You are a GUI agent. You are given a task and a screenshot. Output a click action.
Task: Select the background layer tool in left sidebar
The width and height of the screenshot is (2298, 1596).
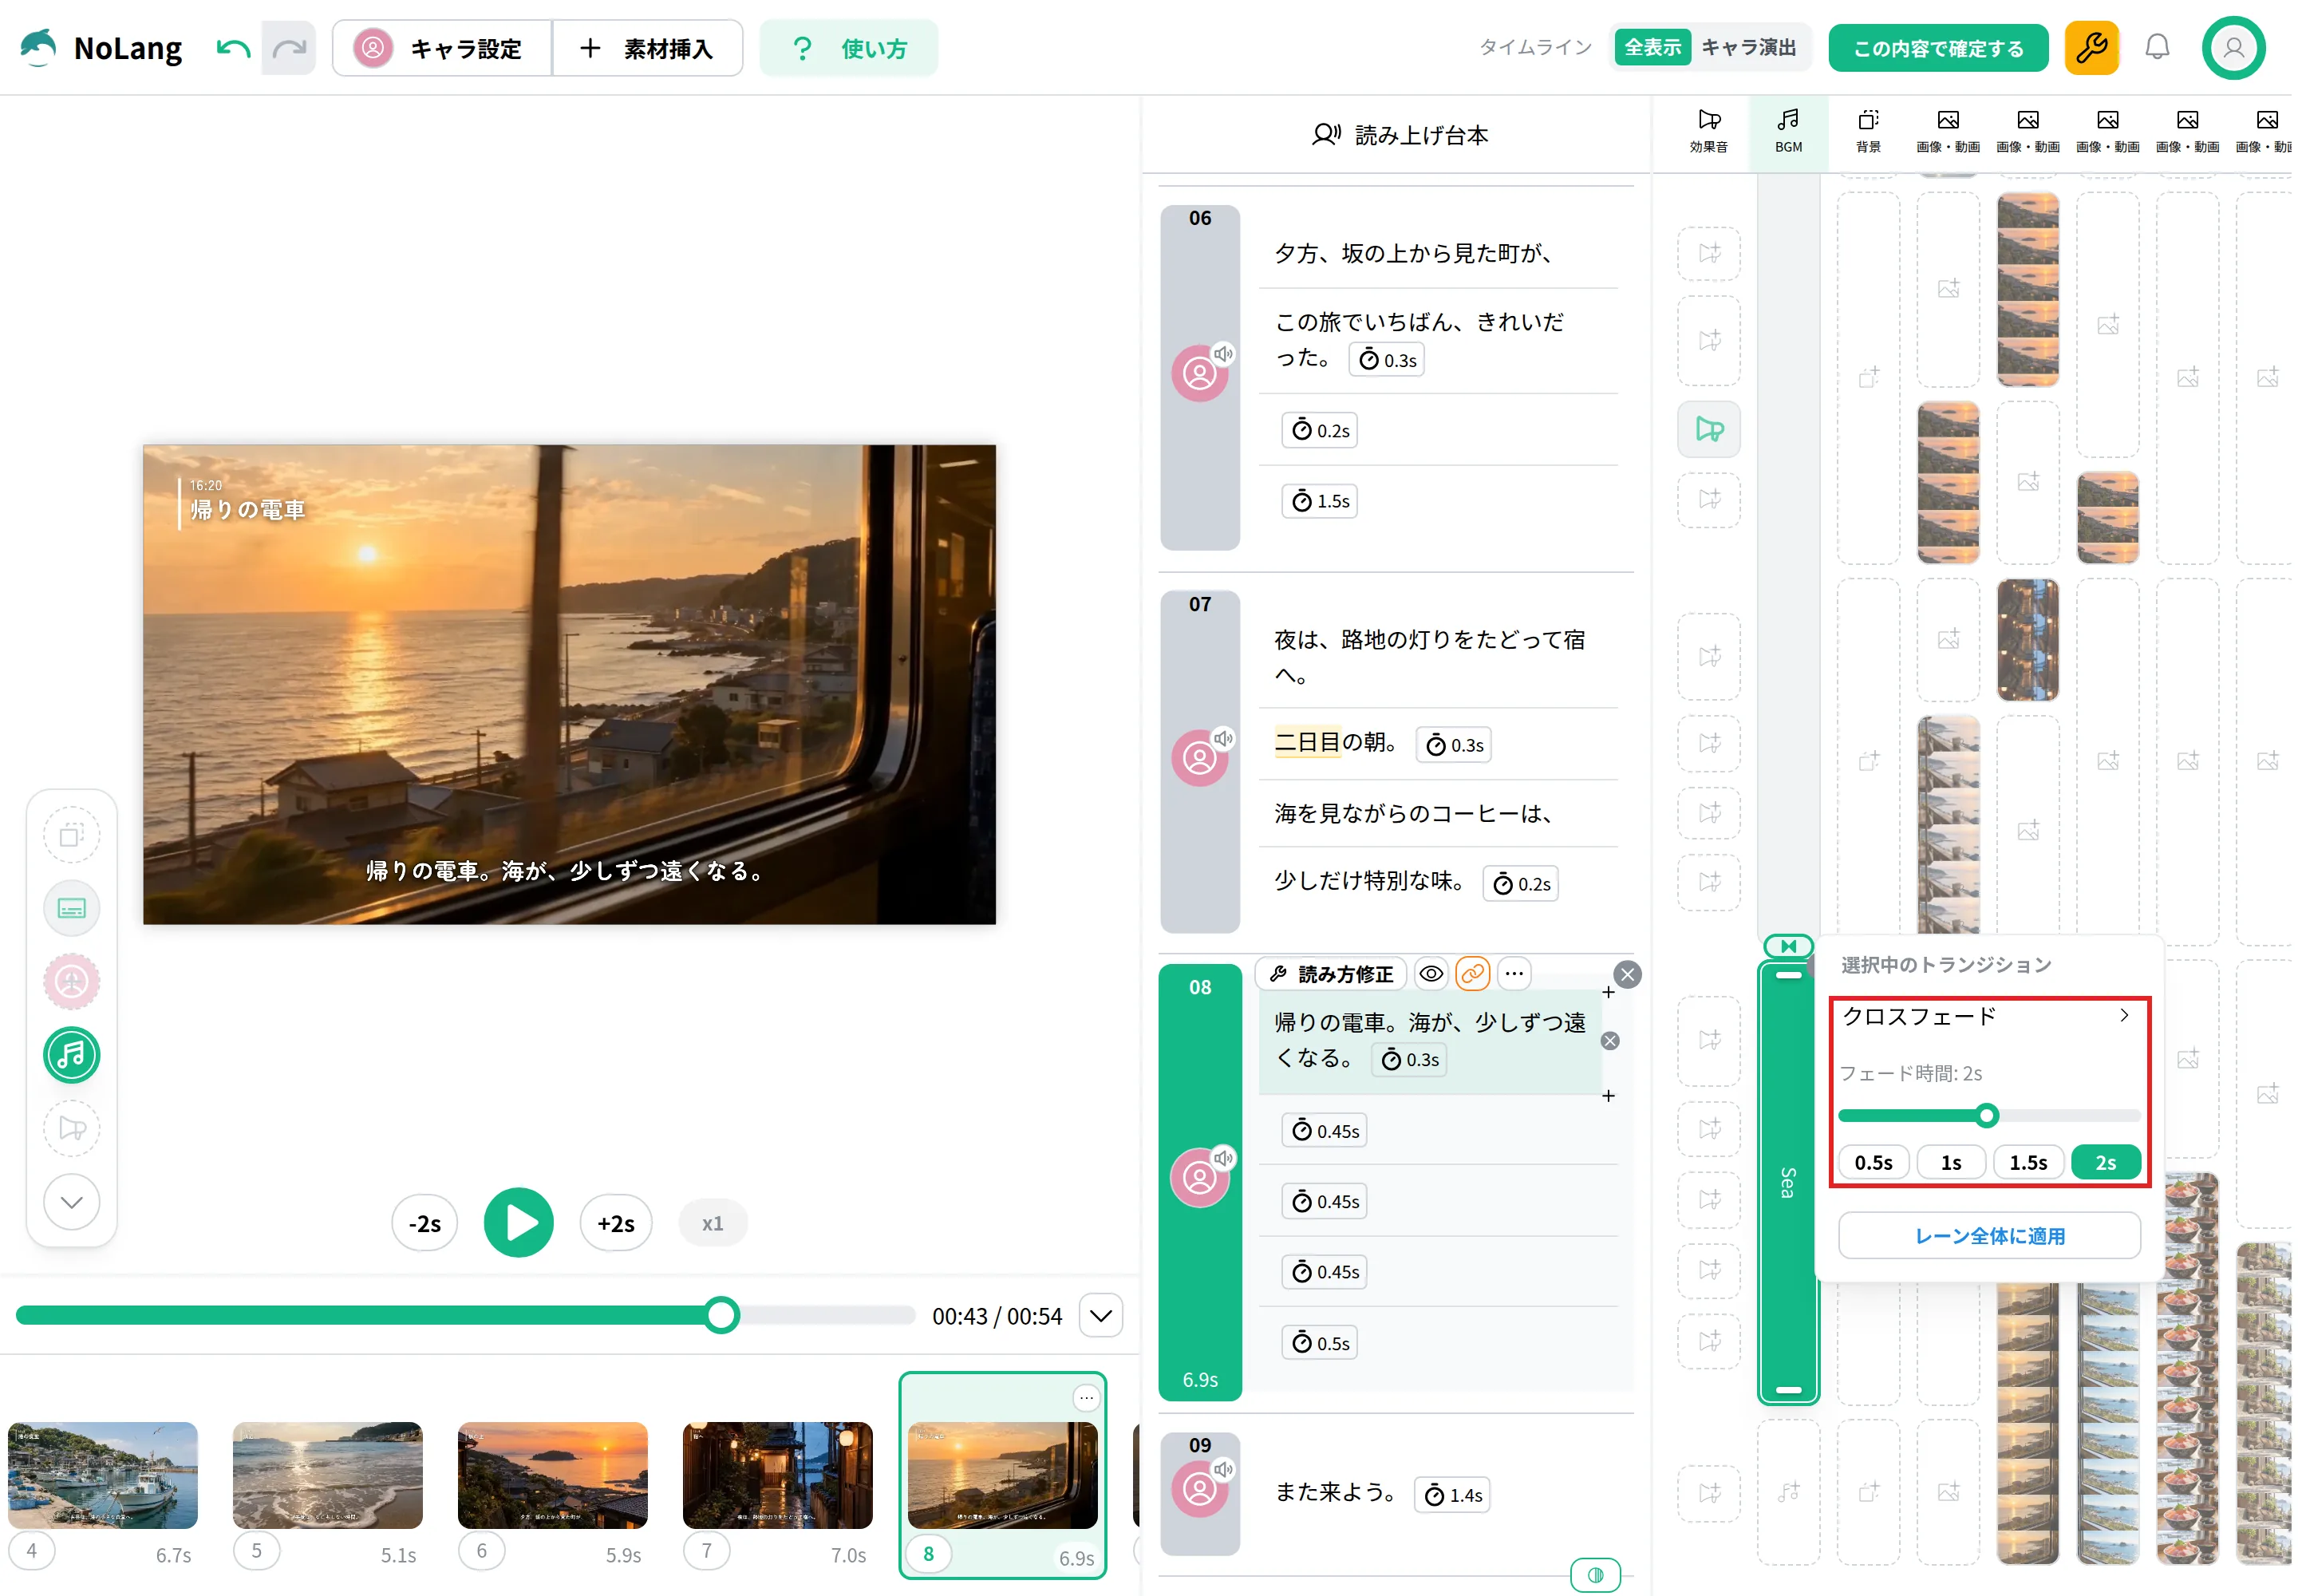[x=72, y=835]
